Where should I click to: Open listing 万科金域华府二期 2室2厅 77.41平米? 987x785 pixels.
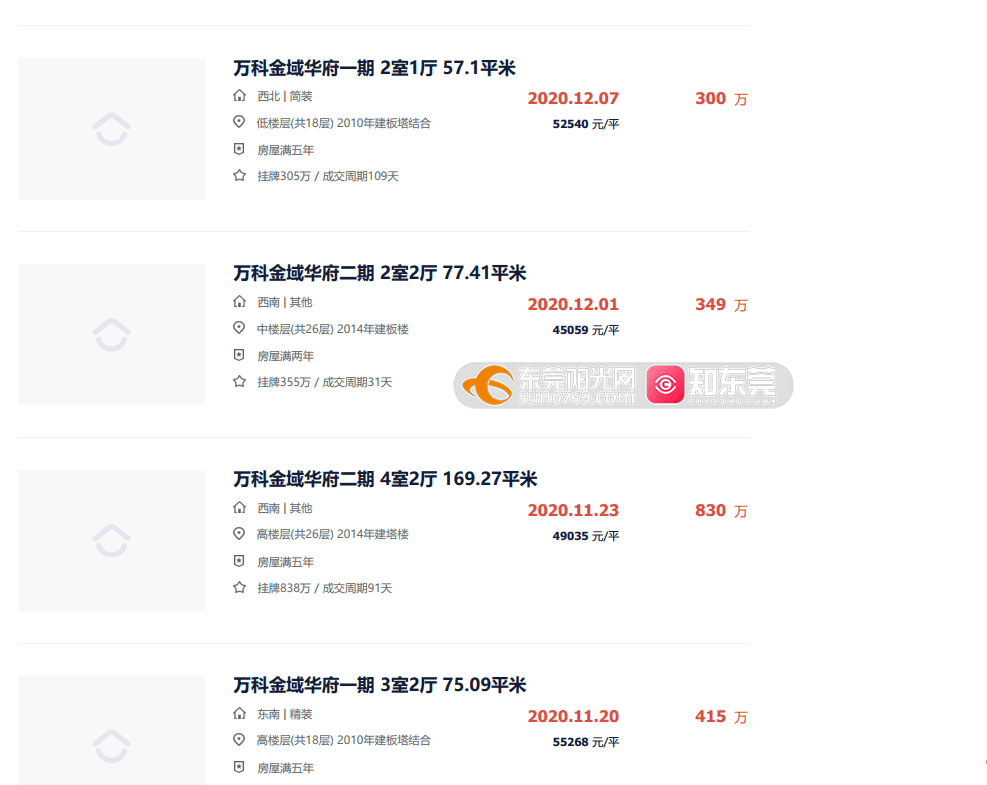click(x=380, y=273)
